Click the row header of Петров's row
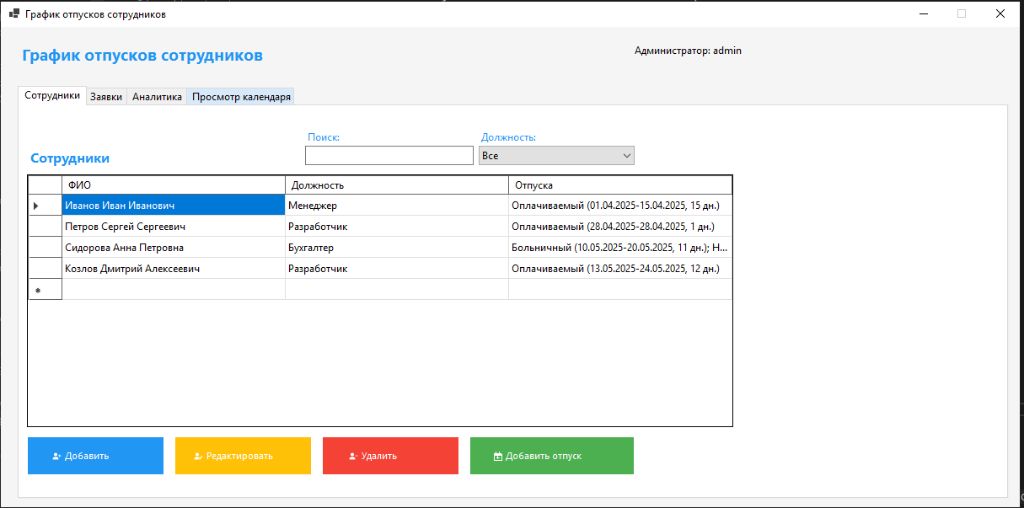1024x508 pixels. pyautogui.click(x=45, y=227)
